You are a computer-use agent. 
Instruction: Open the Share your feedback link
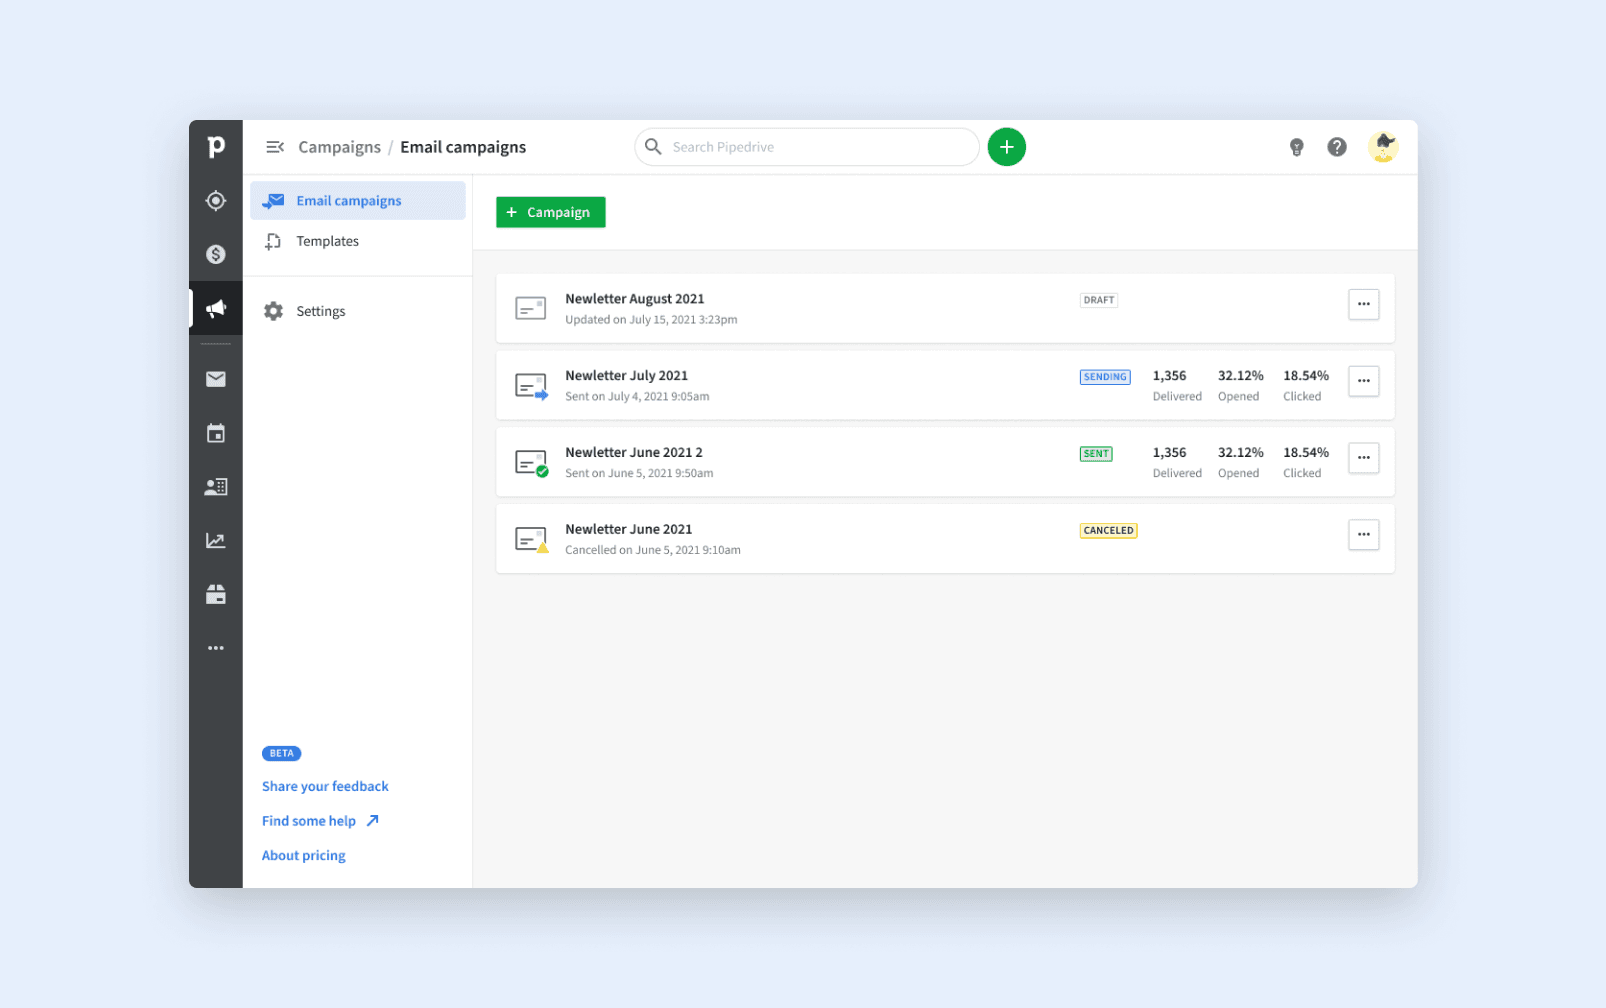click(325, 786)
